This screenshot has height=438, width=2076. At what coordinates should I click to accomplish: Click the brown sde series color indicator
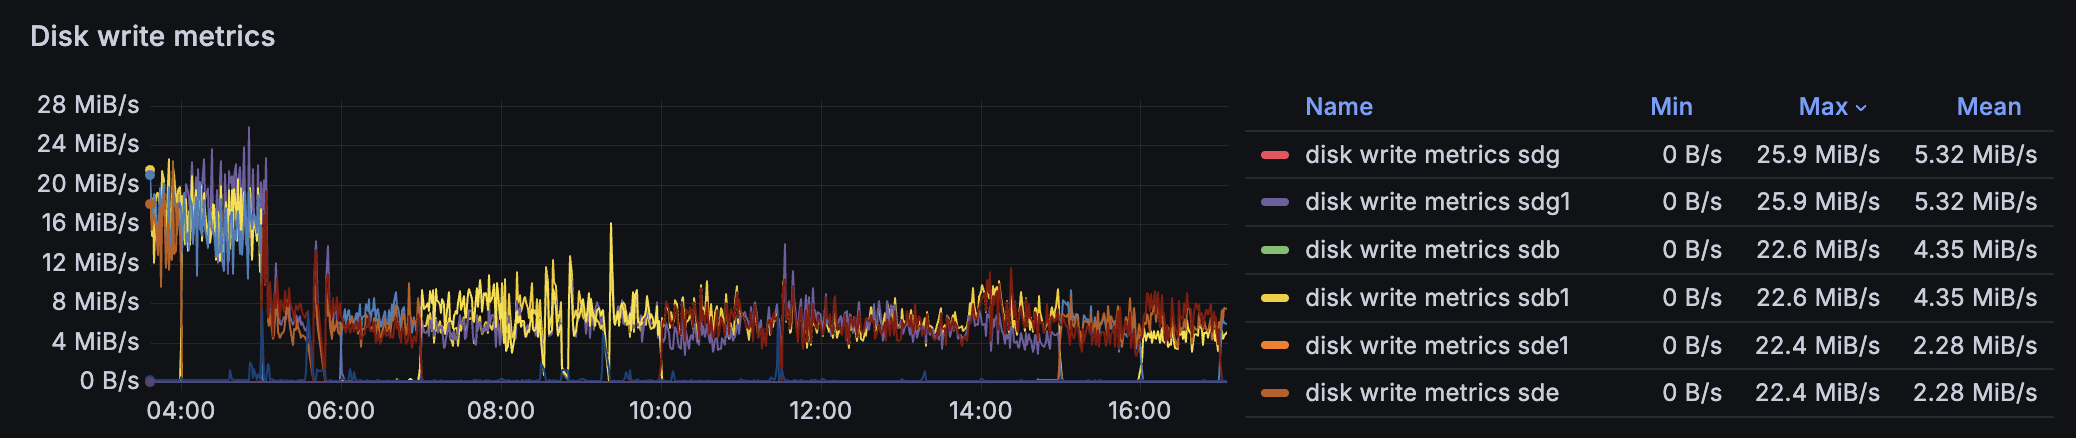pyautogui.click(x=1274, y=393)
